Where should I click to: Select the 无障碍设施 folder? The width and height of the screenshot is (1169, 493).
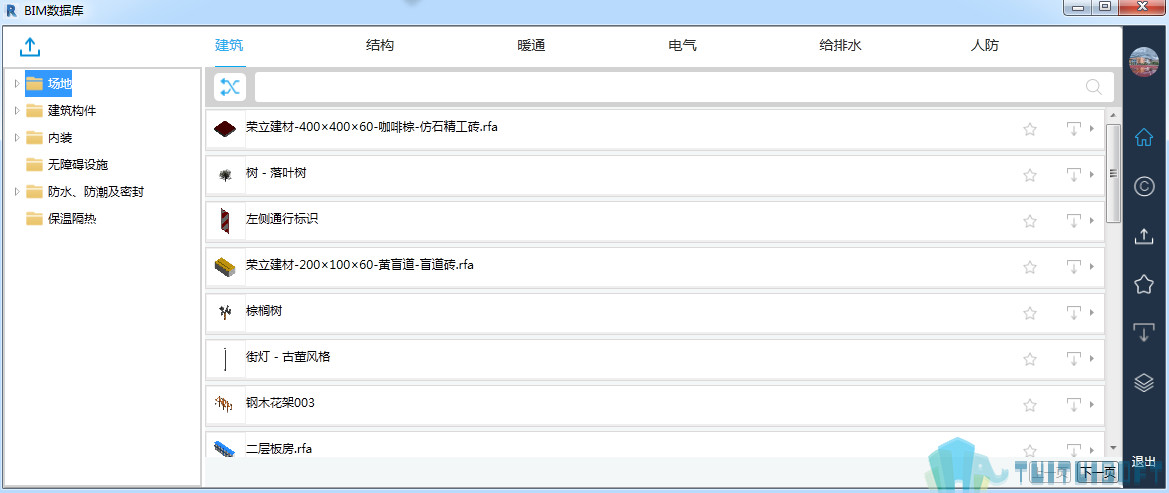click(x=77, y=165)
